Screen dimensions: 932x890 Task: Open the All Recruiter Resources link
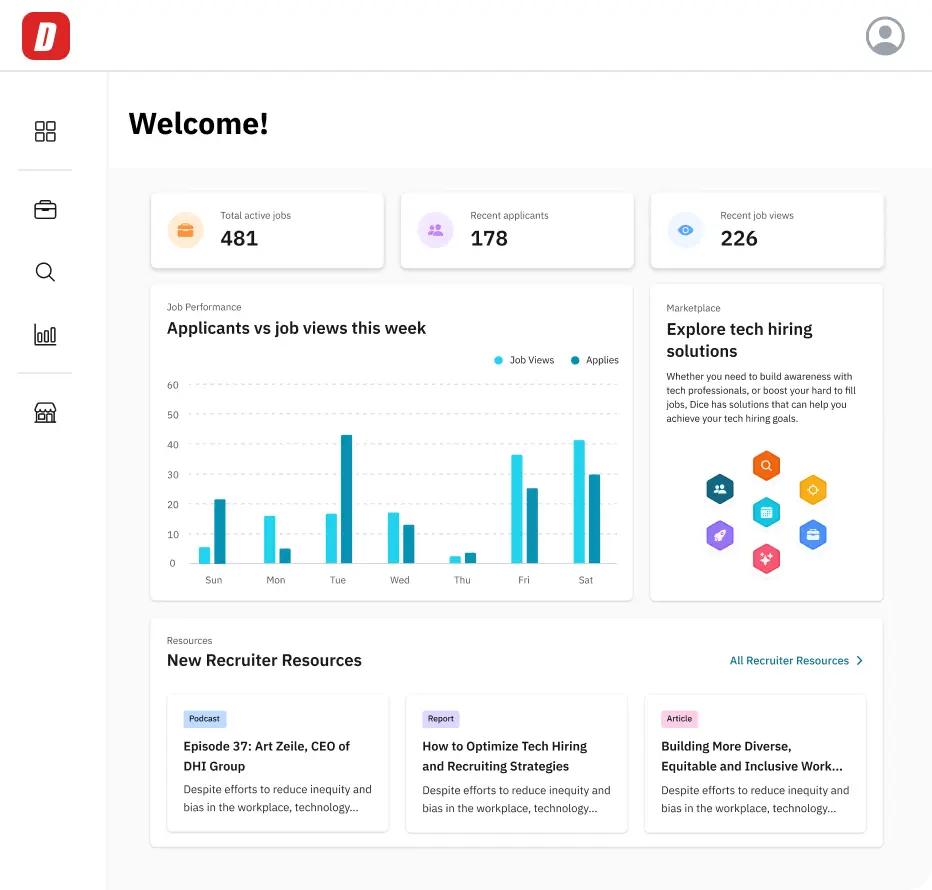789,661
